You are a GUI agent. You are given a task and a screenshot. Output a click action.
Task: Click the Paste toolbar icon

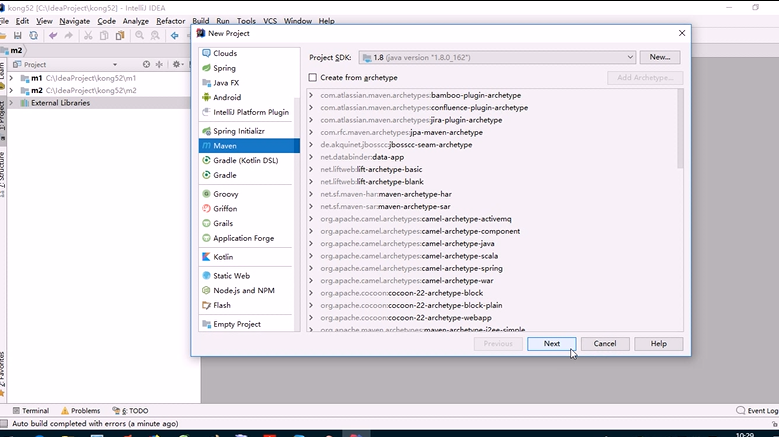click(x=120, y=35)
